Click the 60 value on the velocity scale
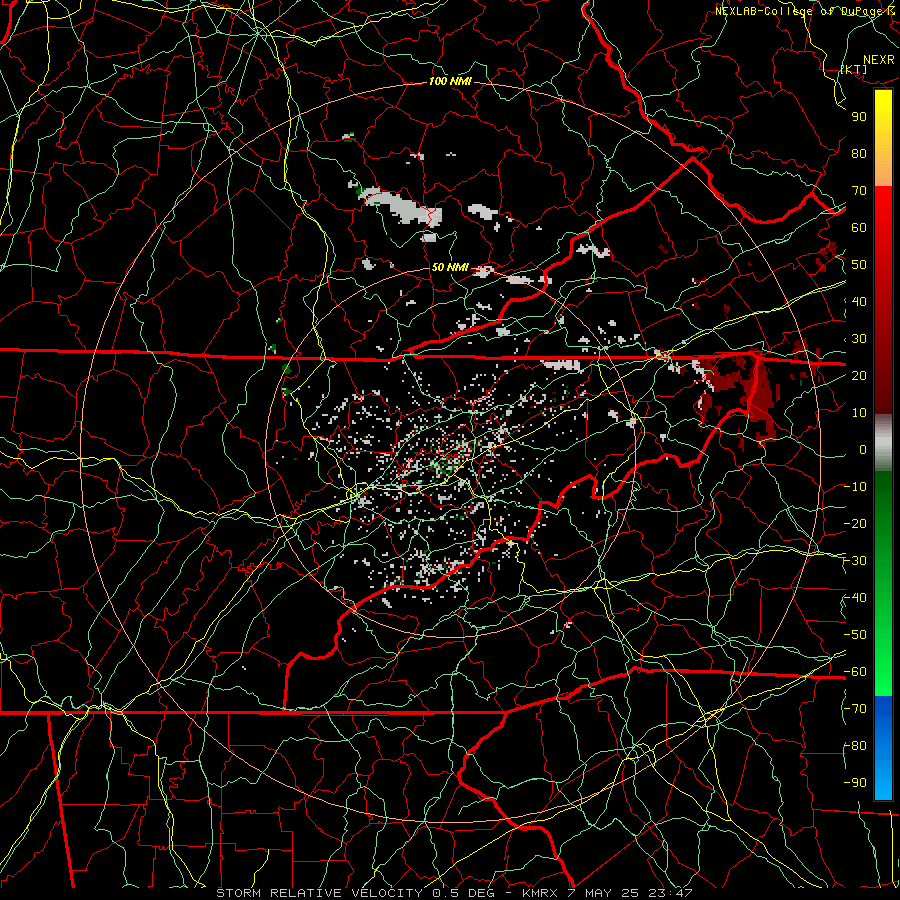Screen dimensions: 900x900 coord(859,228)
